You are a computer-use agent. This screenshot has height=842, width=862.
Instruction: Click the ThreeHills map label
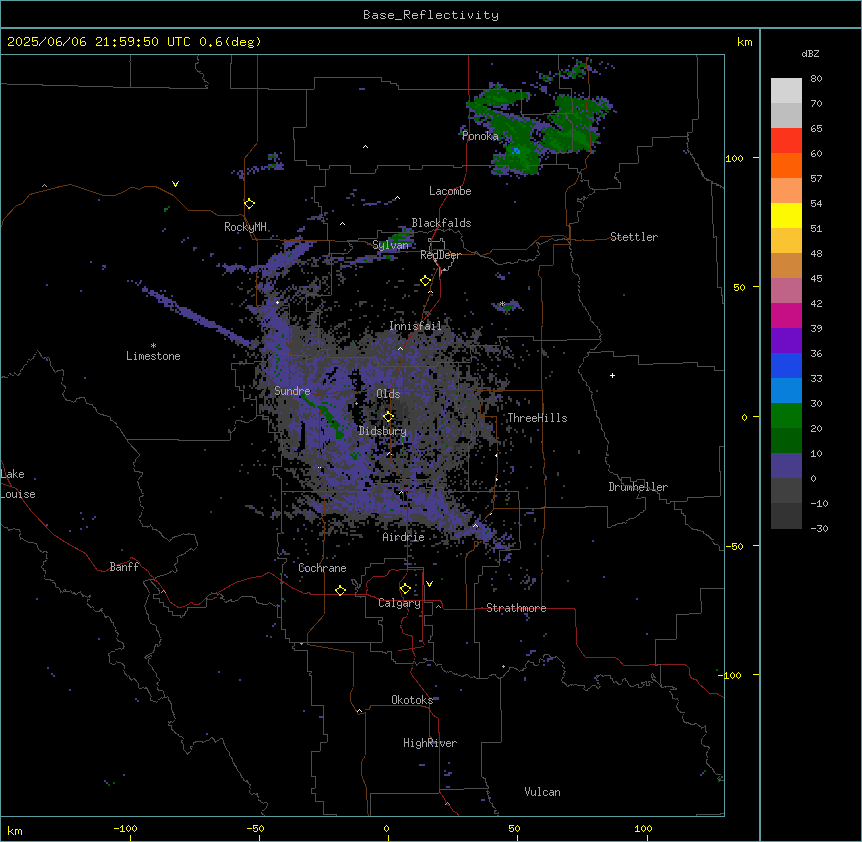[x=537, y=418]
